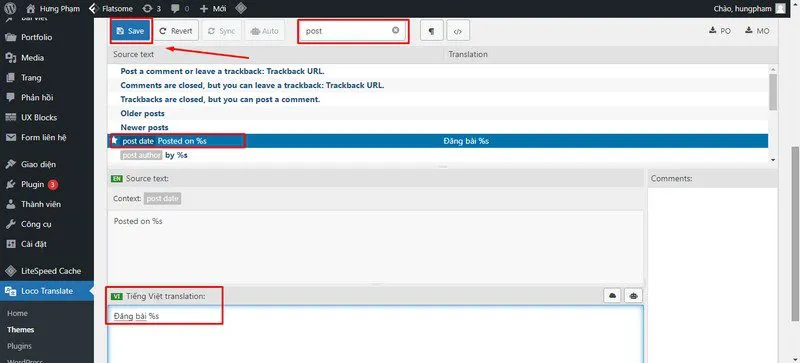
Task: Click the Form liên hệ envelope icon
Action: [10, 137]
